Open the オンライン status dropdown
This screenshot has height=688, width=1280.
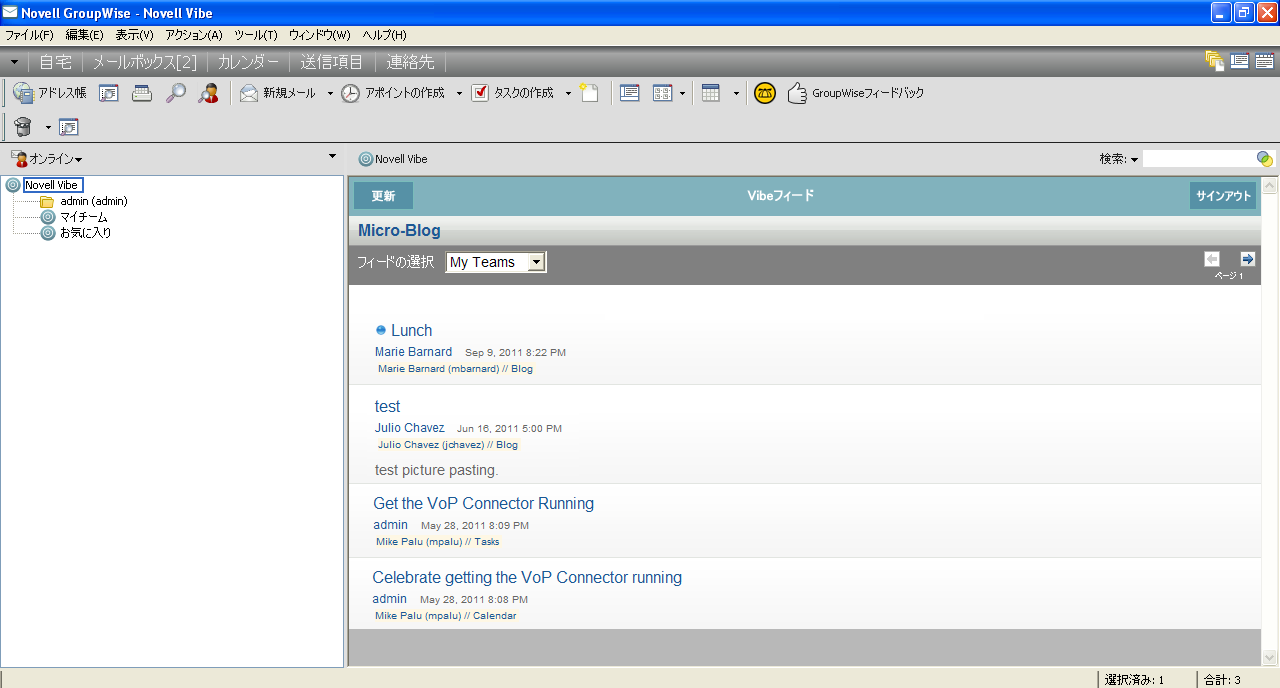(48, 158)
